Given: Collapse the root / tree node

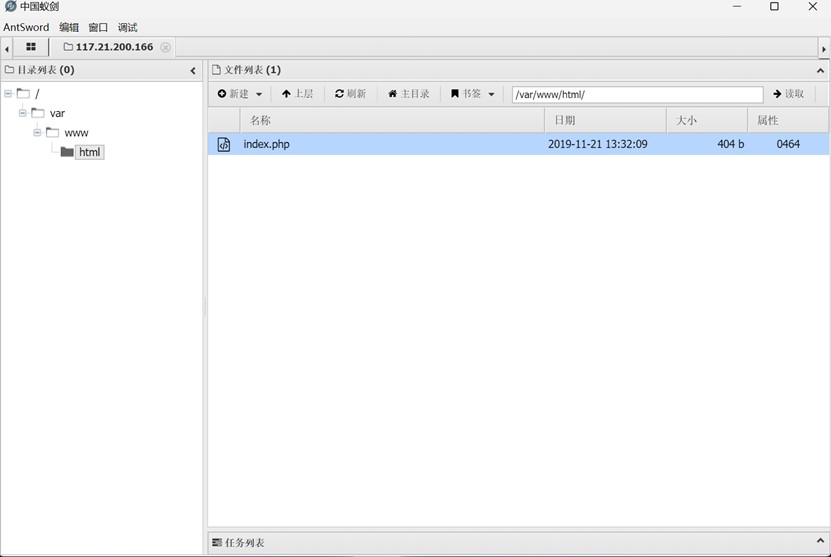Looking at the screenshot, I should pyautogui.click(x=8, y=93).
